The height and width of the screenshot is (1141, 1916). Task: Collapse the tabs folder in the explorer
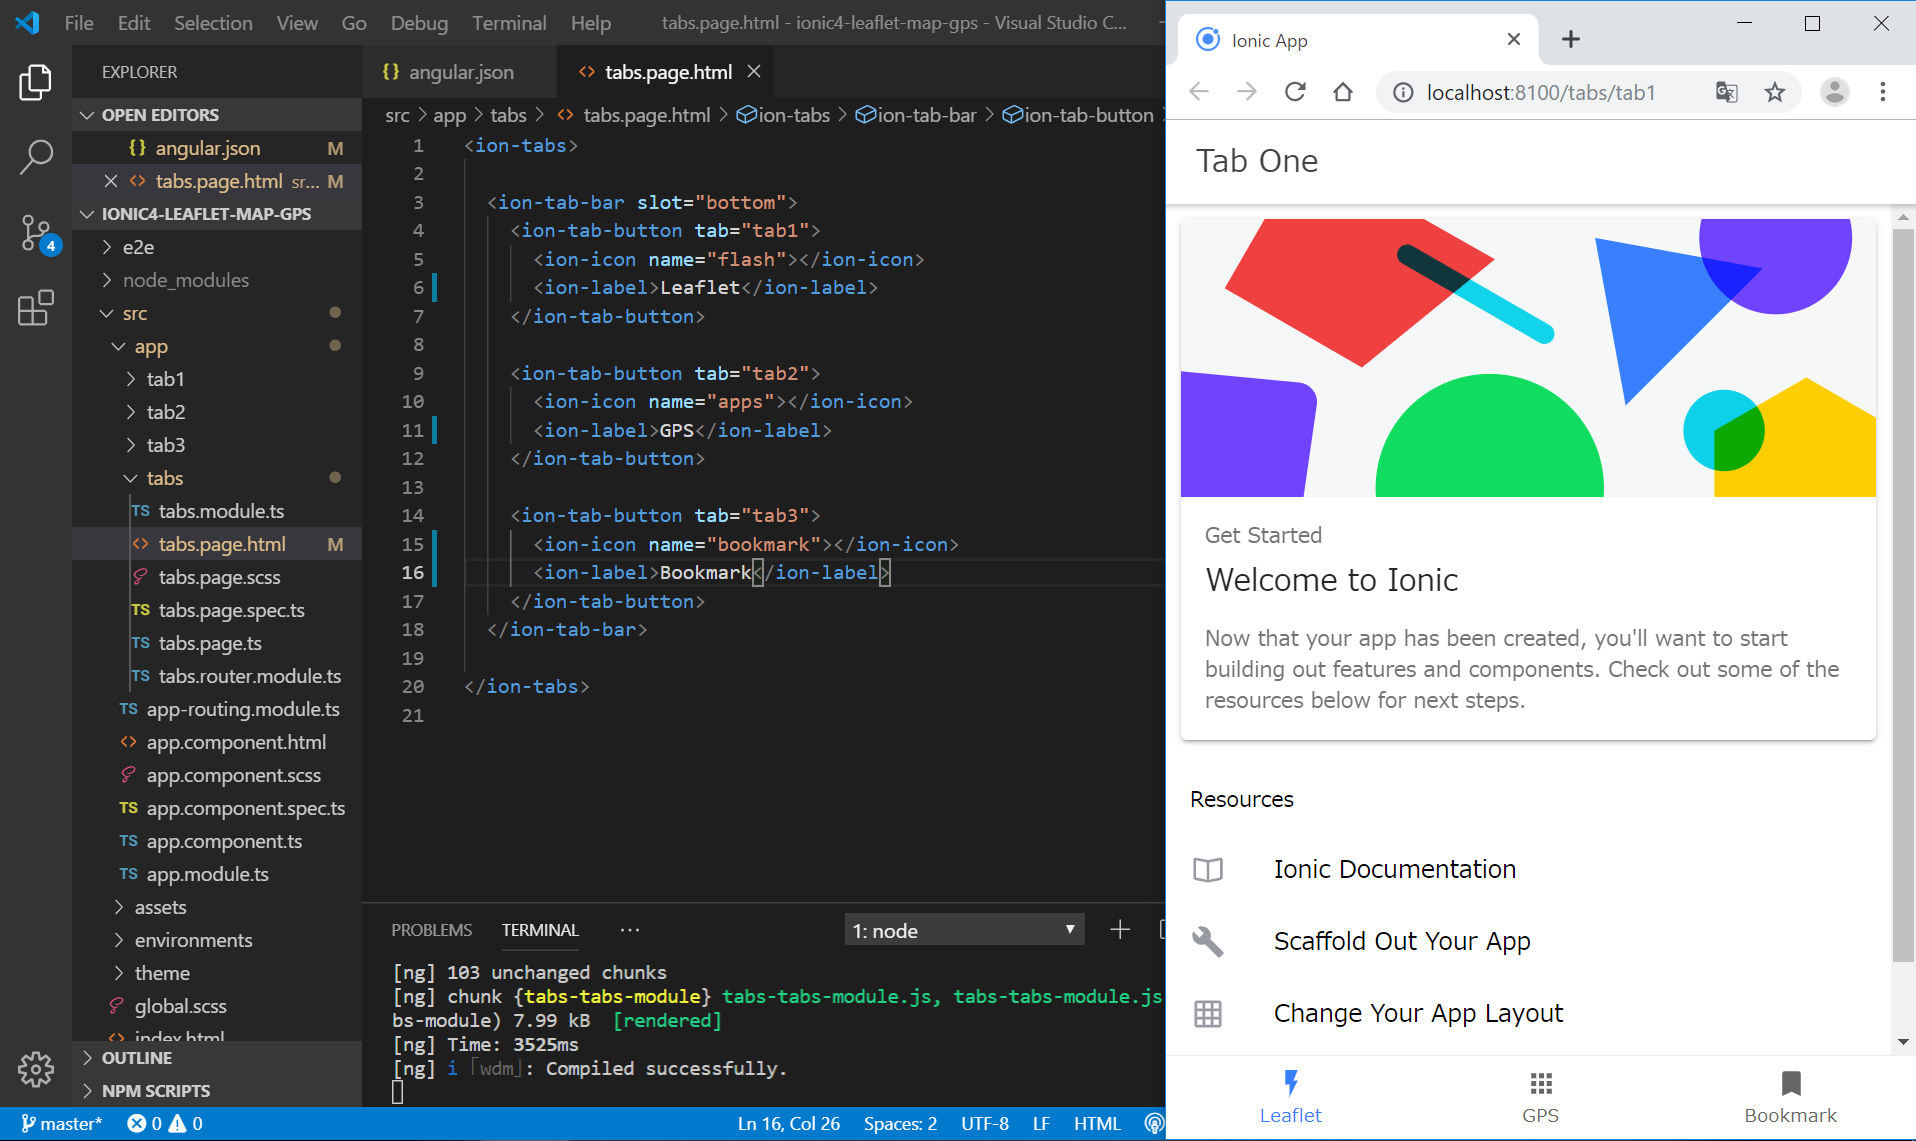click(x=164, y=478)
